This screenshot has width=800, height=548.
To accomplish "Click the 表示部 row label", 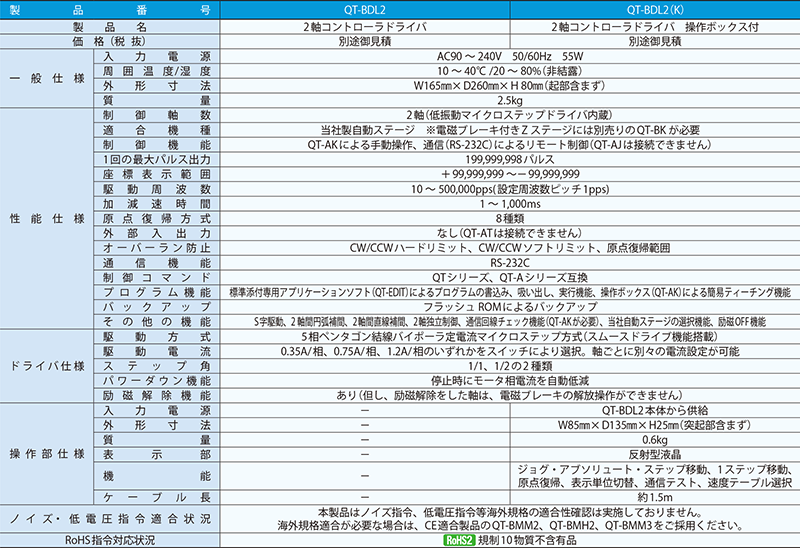I will coord(157,455).
